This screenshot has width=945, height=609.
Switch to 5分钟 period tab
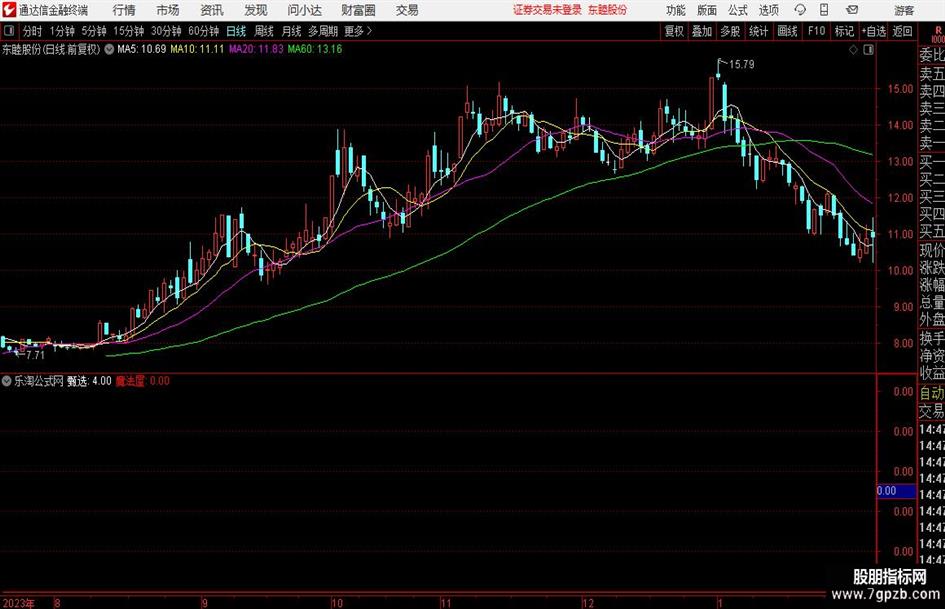pos(94,31)
